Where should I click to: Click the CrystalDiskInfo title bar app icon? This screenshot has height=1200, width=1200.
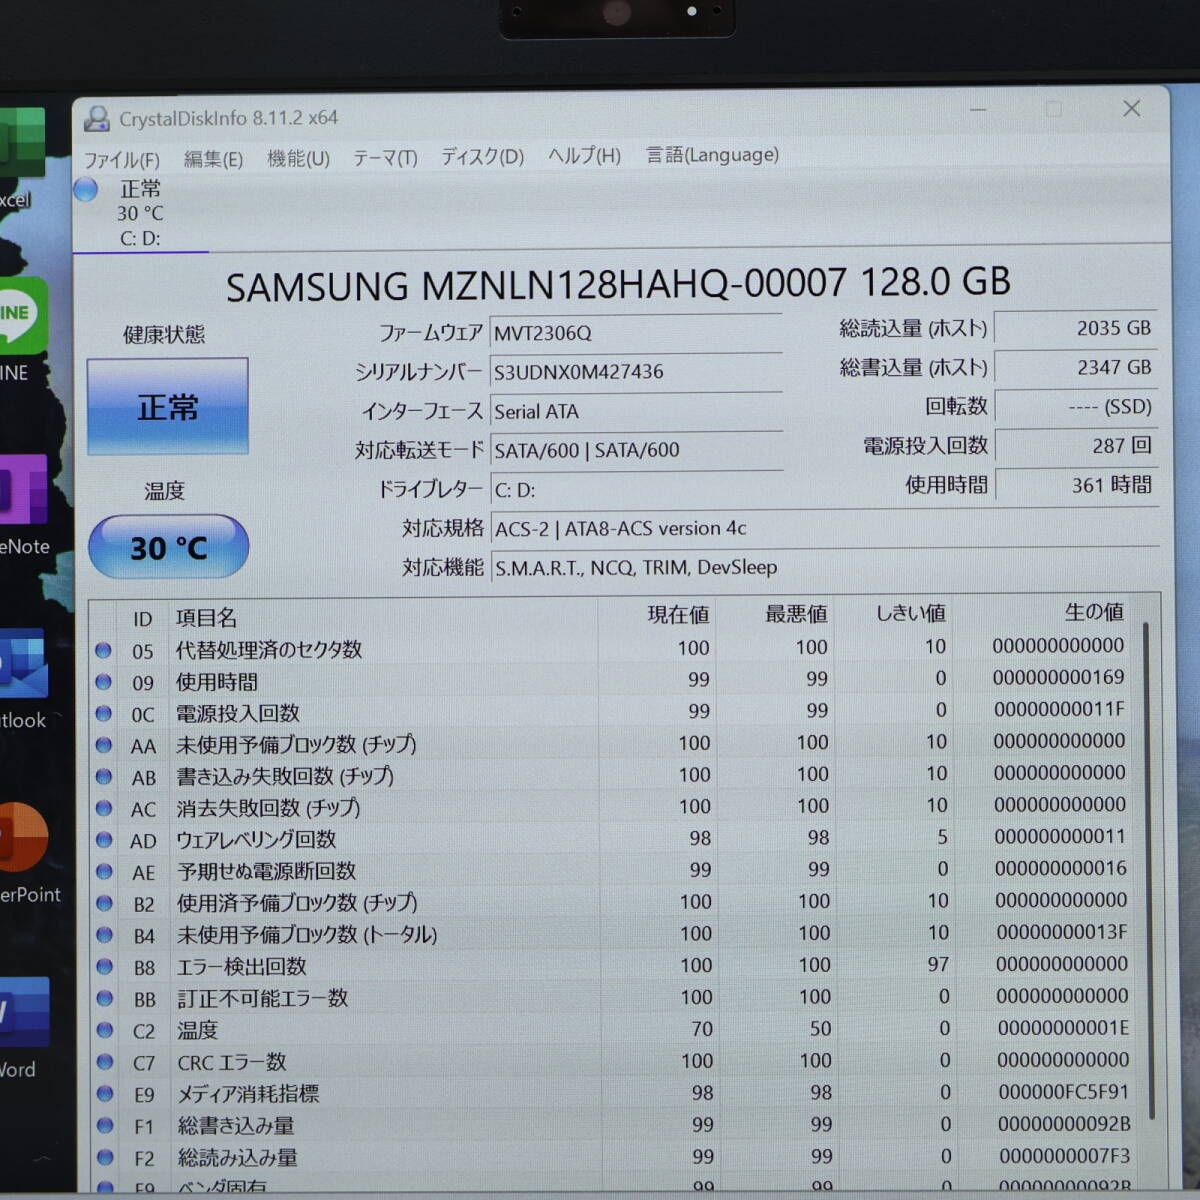click(97, 119)
